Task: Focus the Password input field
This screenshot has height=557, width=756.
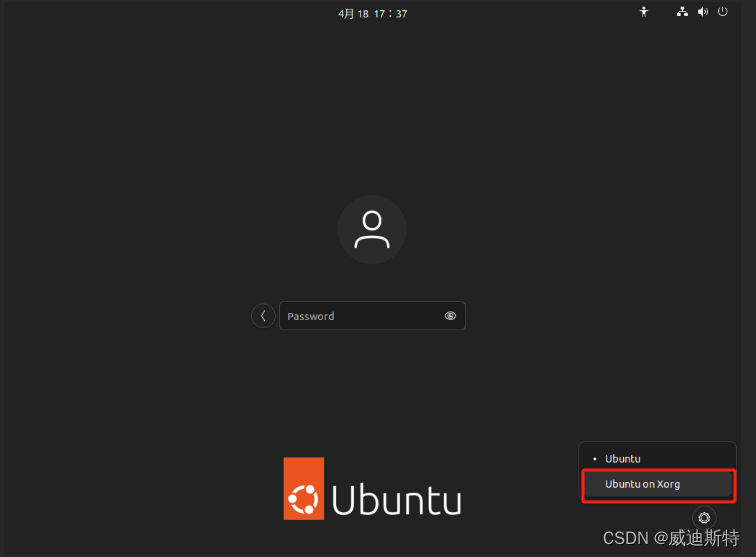Action: point(372,316)
